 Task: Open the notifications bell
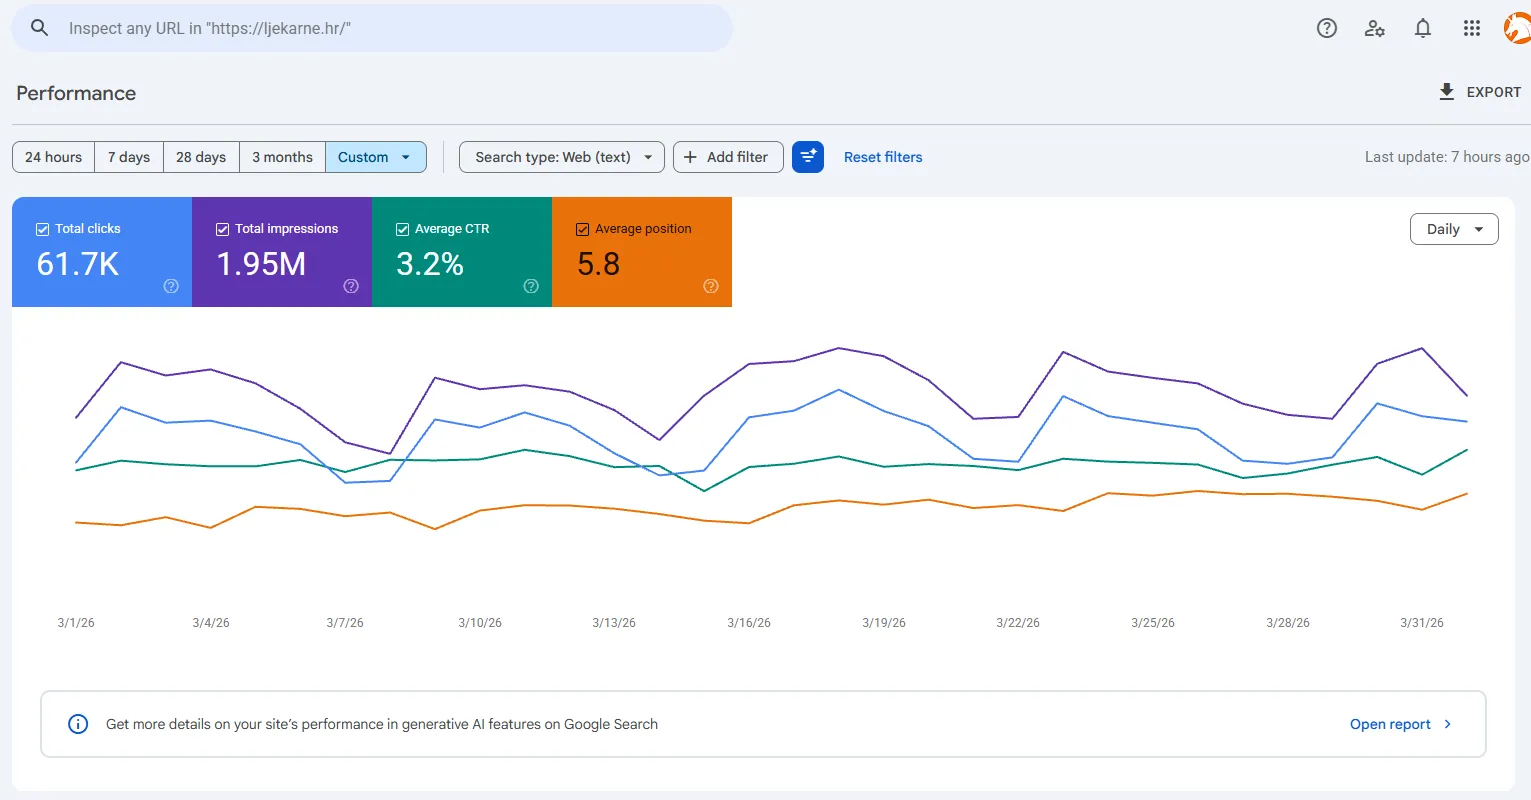click(1423, 28)
